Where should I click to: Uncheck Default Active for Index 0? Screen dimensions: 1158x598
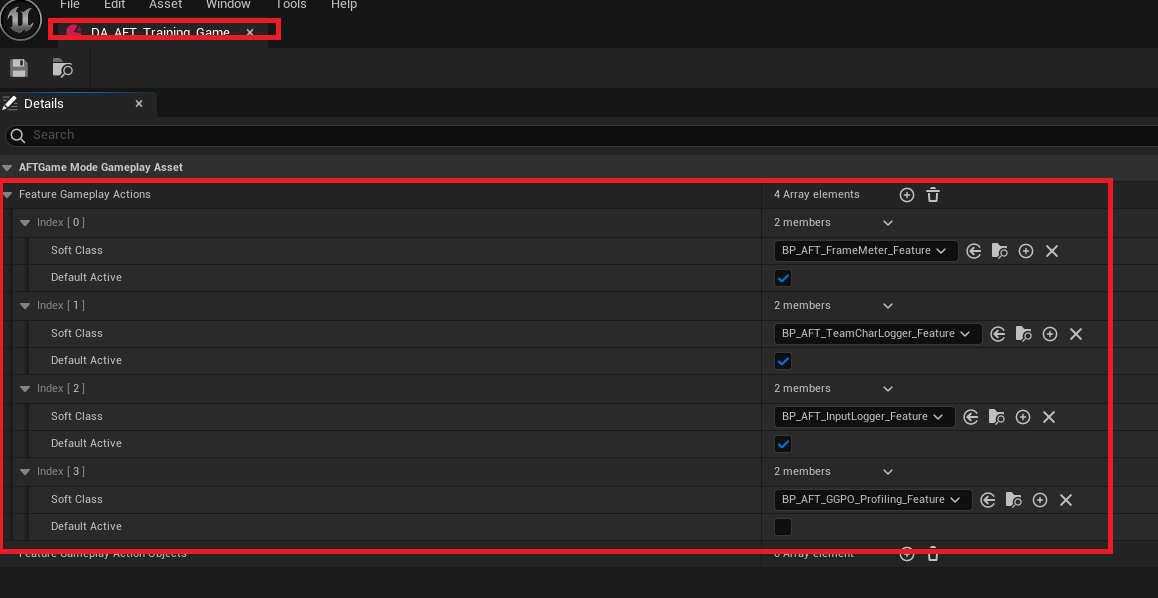point(782,277)
